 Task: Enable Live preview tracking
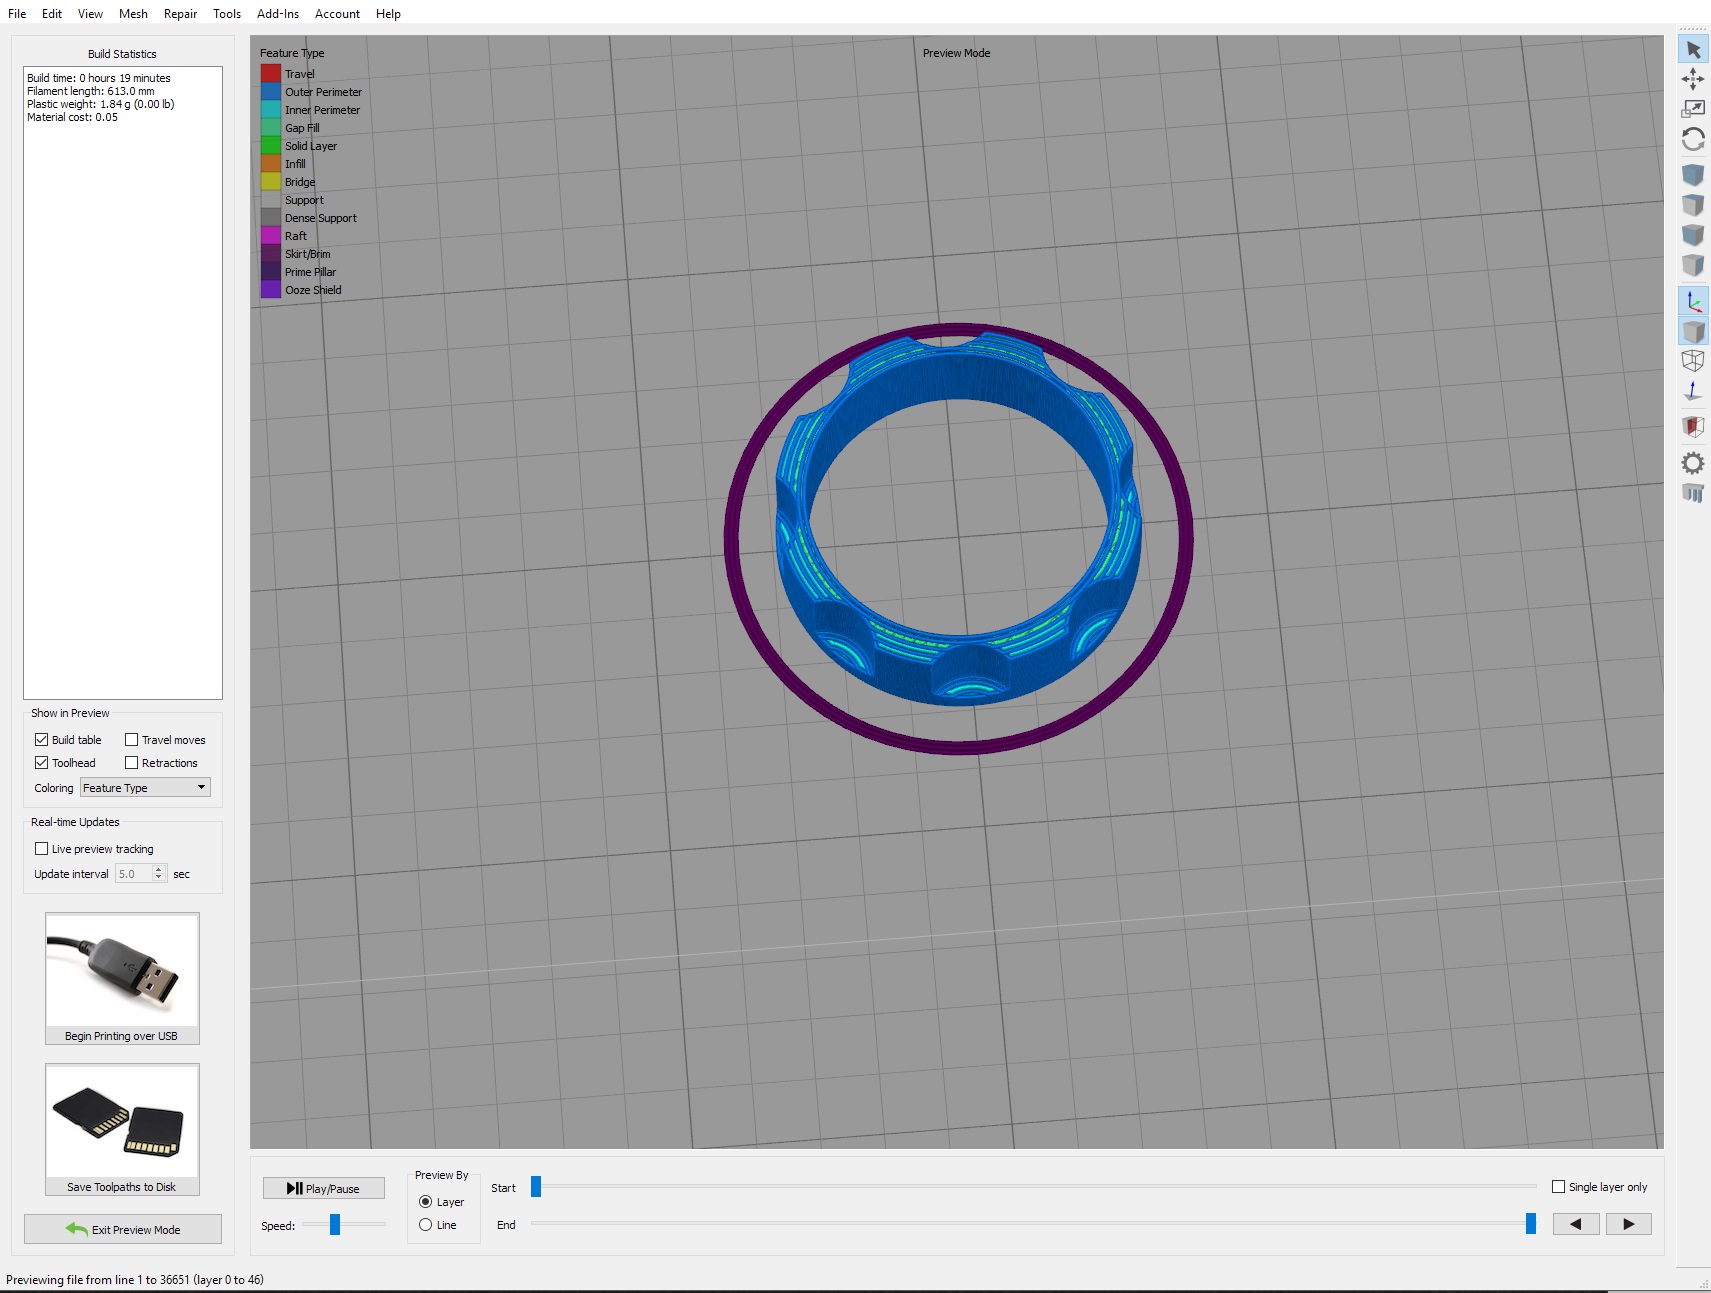(41, 849)
